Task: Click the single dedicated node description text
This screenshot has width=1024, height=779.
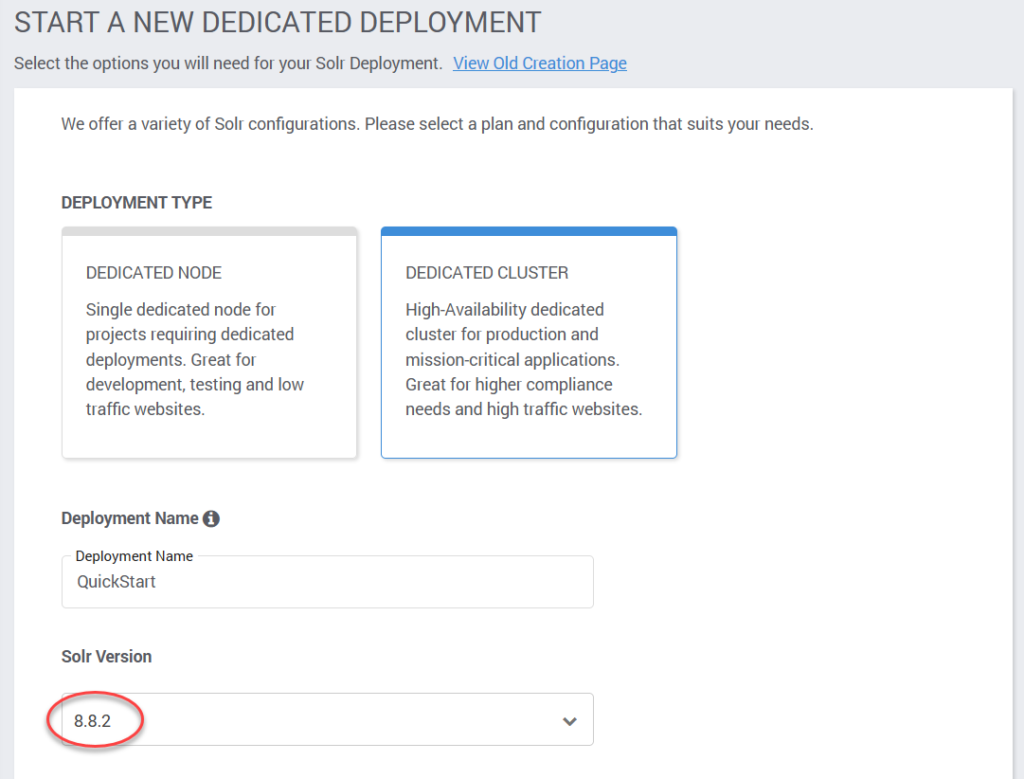Action: point(195,359)
